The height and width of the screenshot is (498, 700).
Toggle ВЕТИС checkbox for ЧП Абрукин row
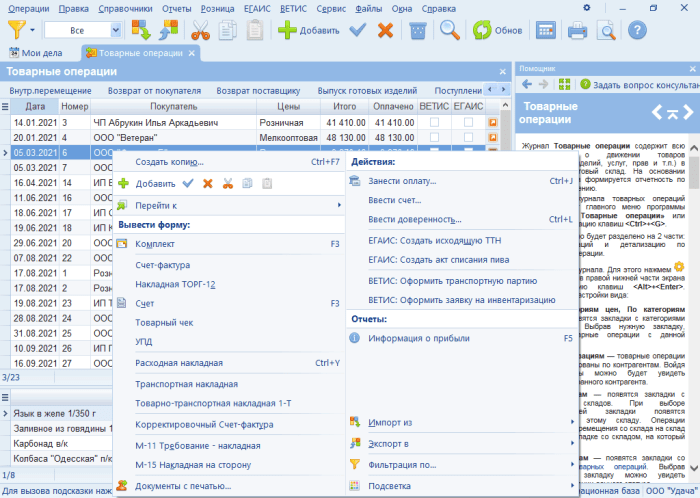(434, 122)
